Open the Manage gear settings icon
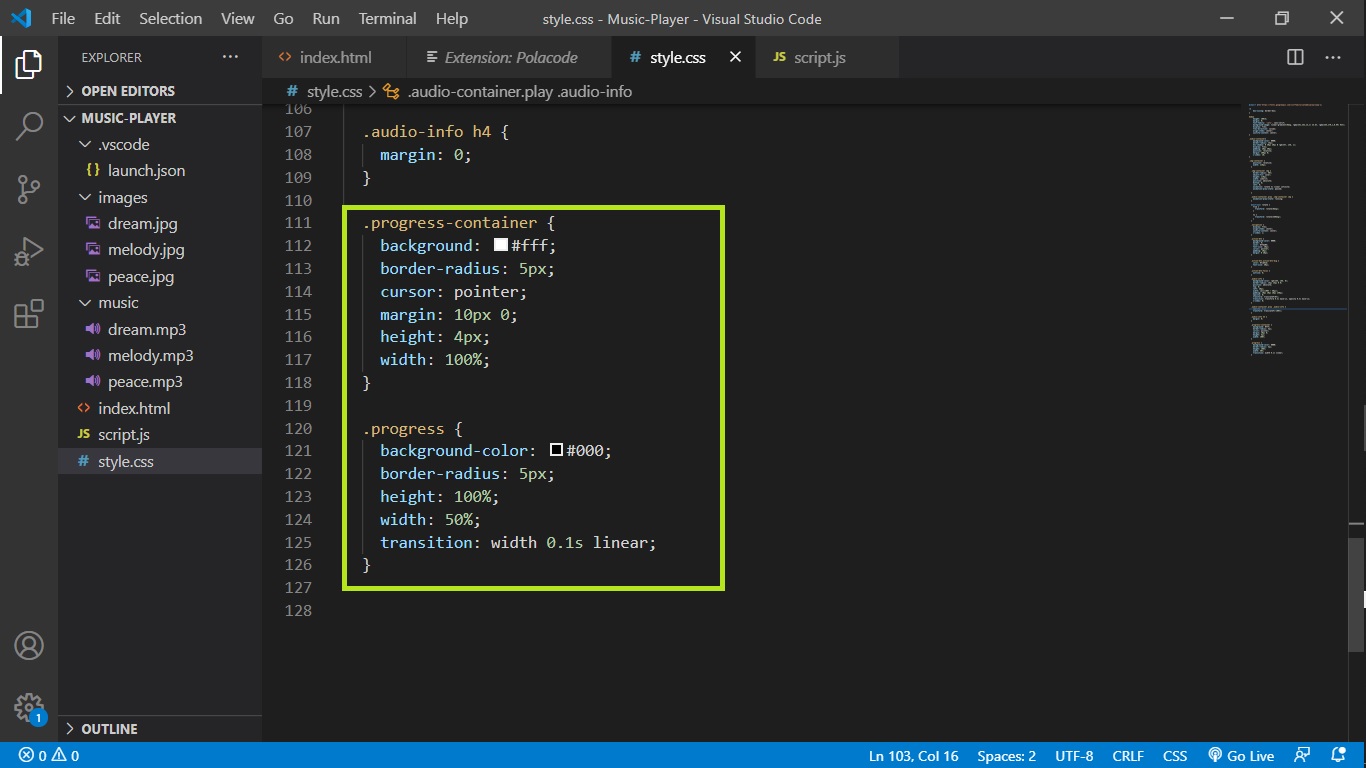 (29, 708)
